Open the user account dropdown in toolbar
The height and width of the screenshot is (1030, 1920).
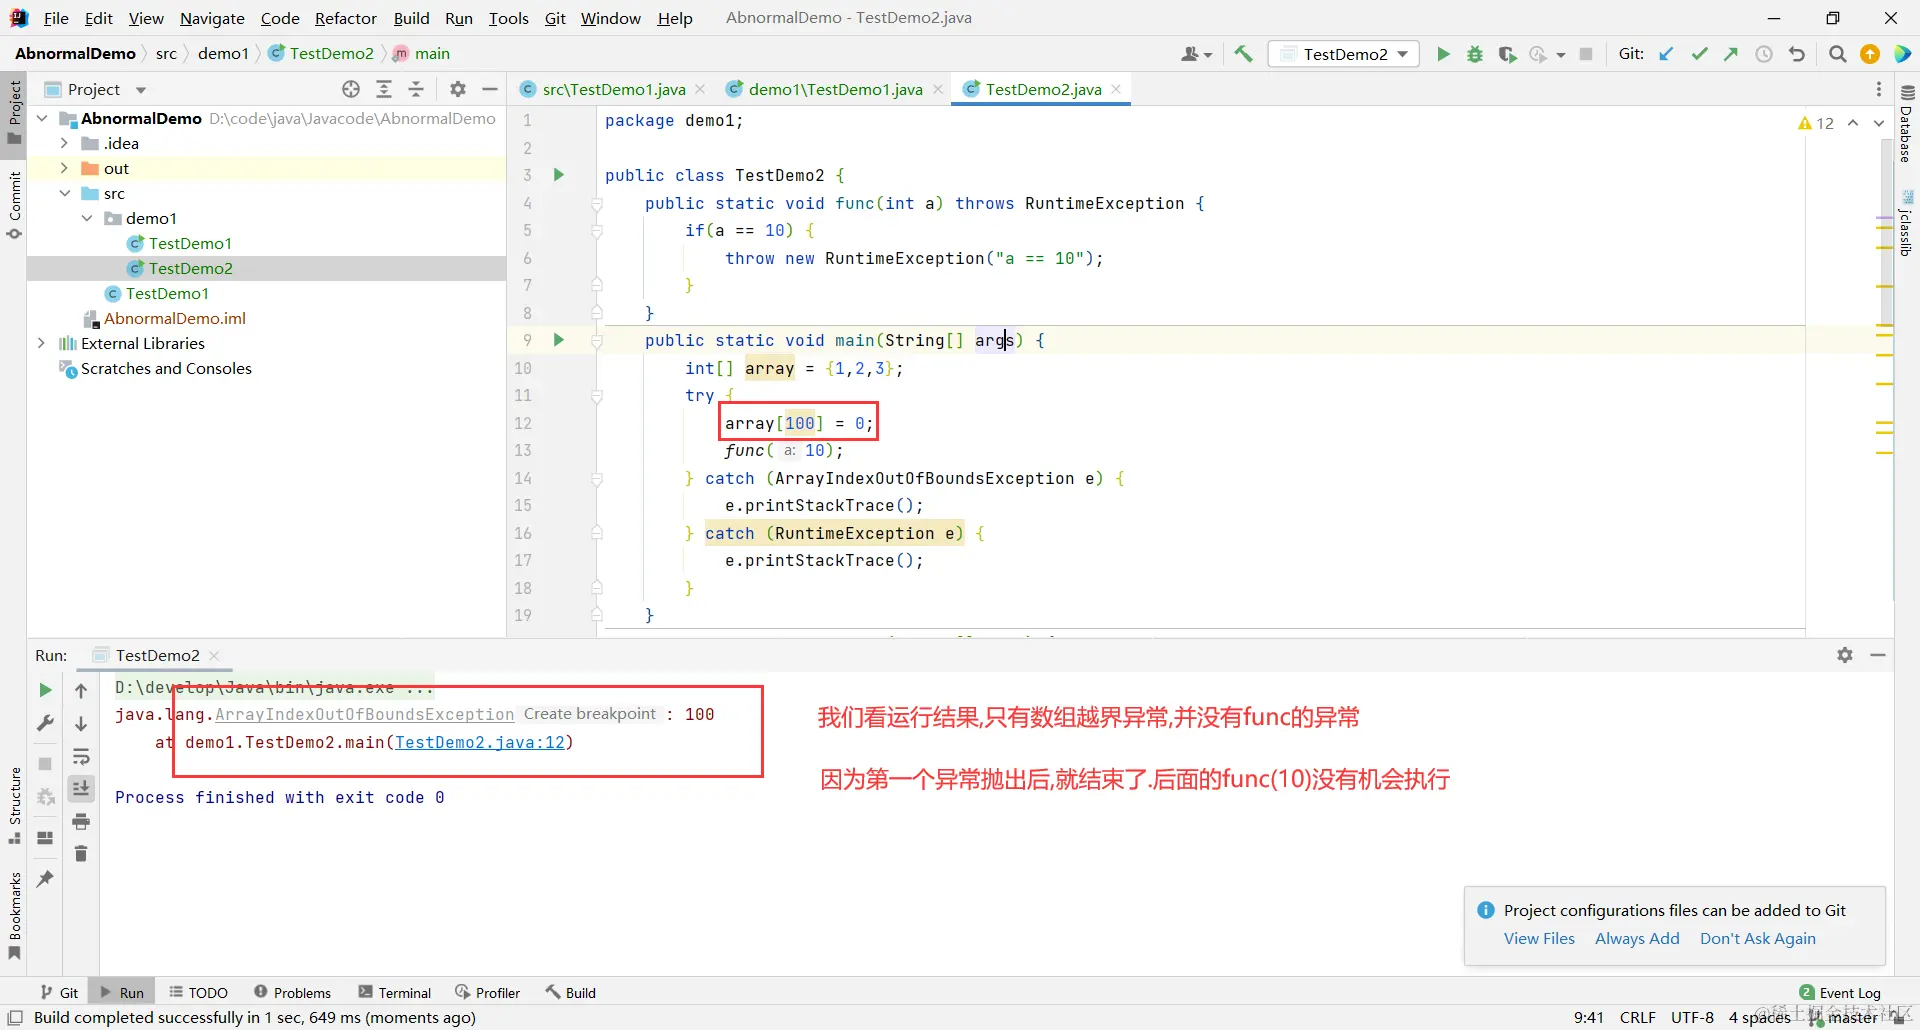1196,54
